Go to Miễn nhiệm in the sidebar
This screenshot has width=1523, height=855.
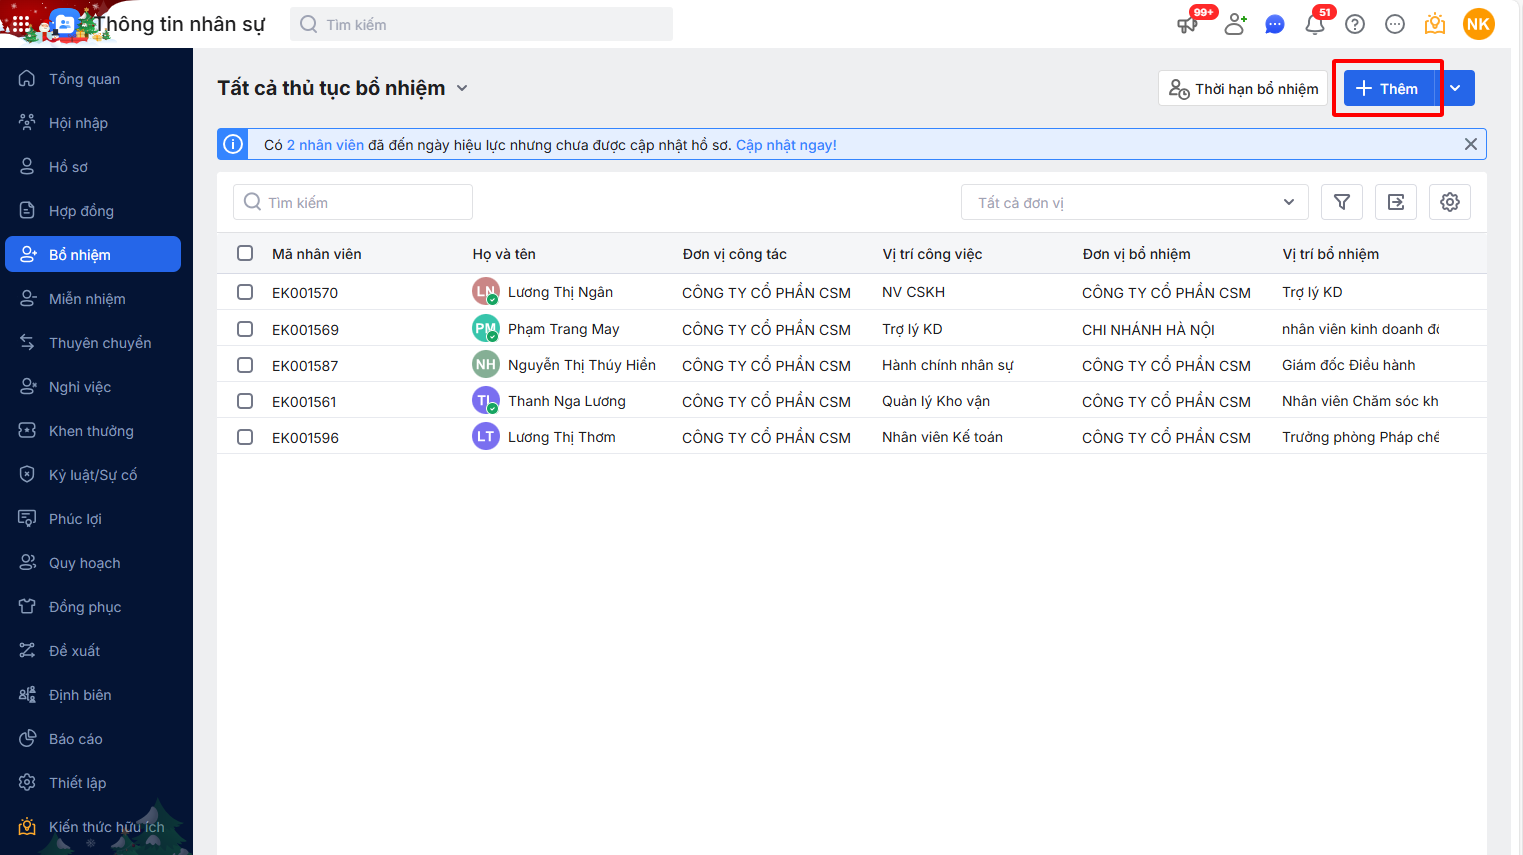coord(87,299)
